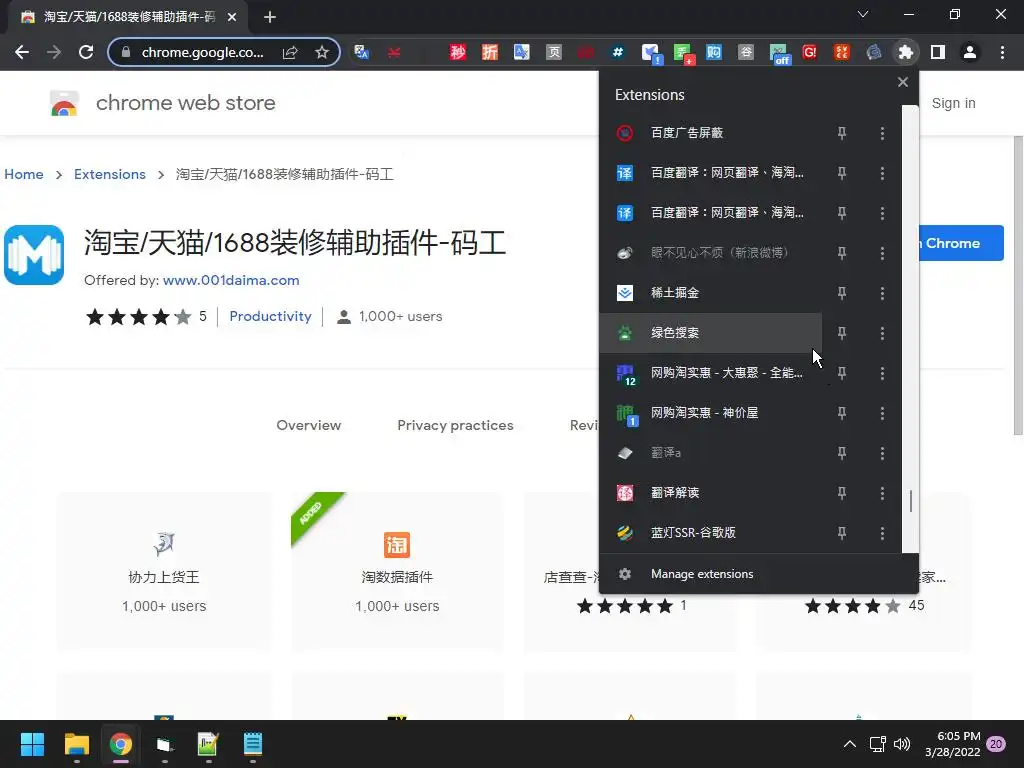Open the Chrome profile avatar
The height and width of the screenshot is (768, 1024).
point(970,52)
